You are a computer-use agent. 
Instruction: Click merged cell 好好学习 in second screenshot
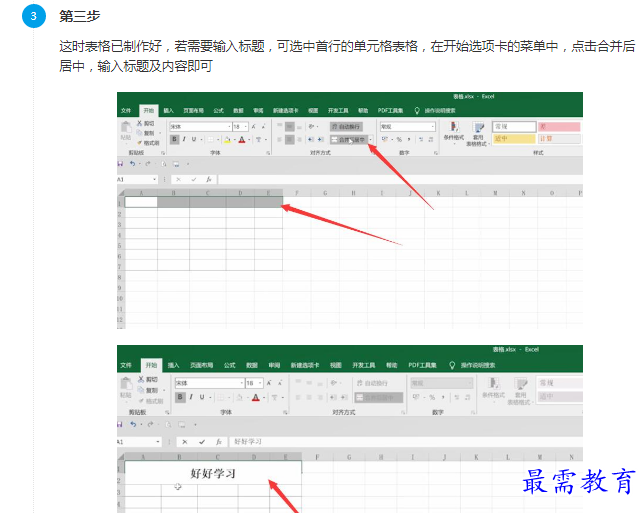213,473
